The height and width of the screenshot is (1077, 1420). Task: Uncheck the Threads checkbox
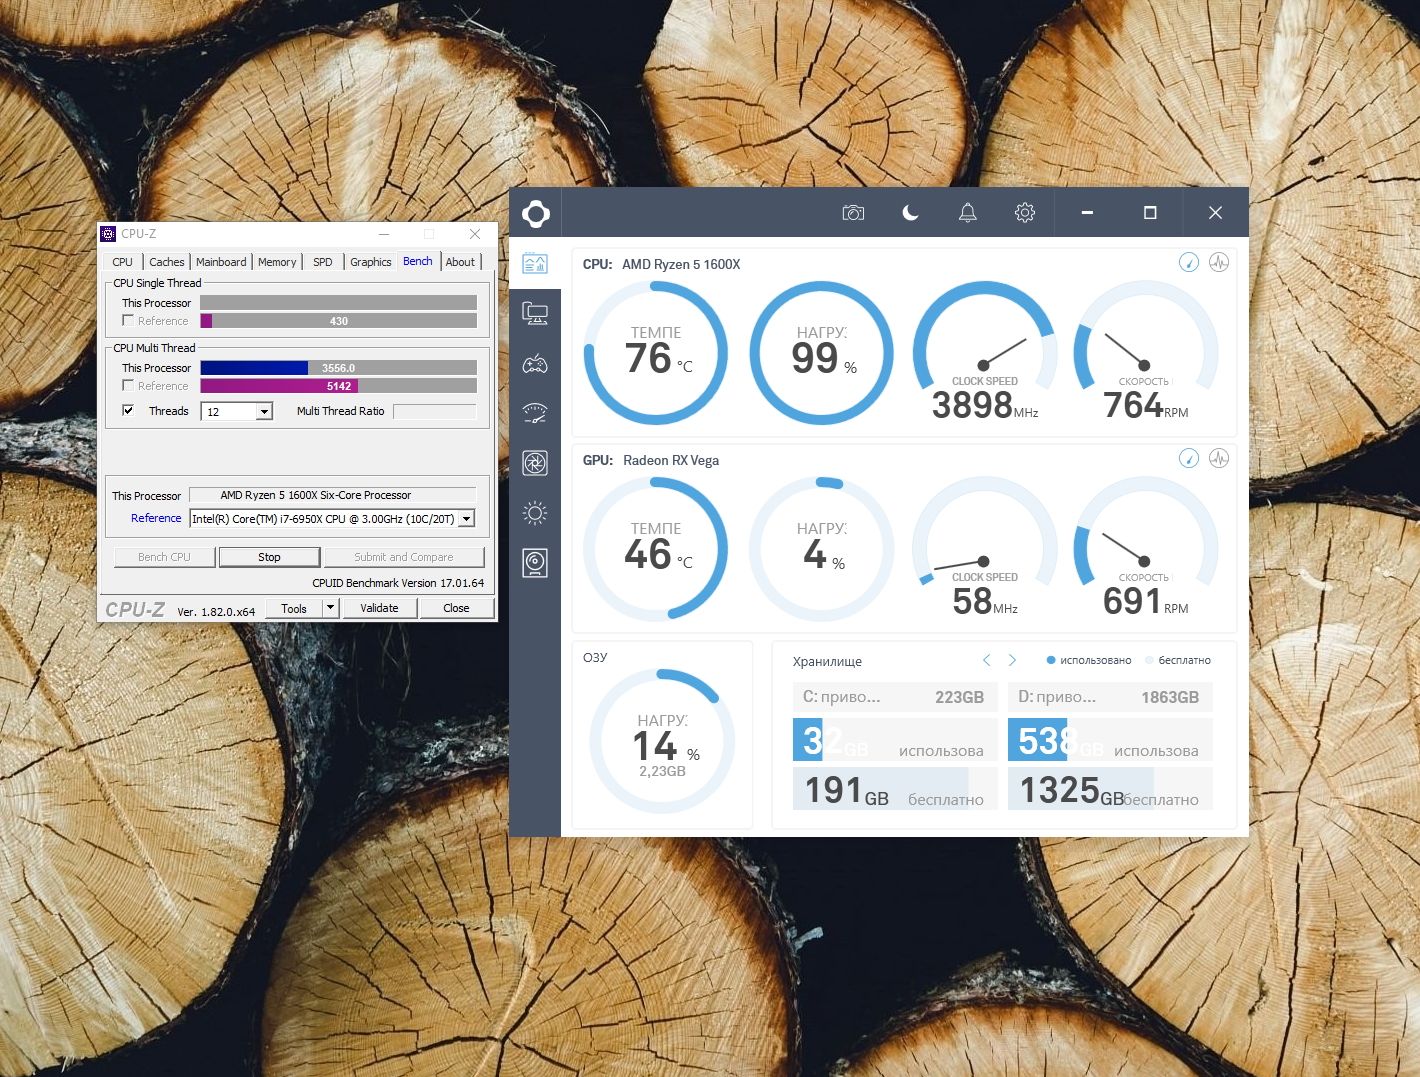128,411
